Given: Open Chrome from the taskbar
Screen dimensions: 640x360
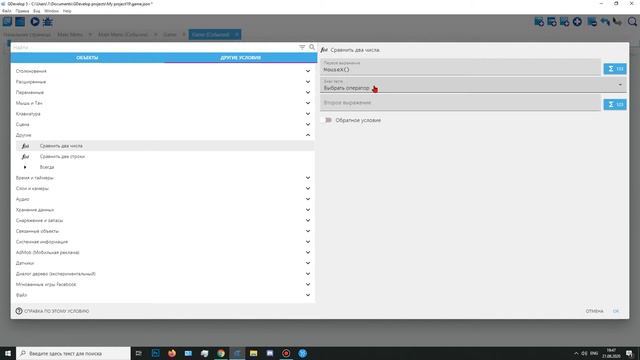Looking at the screenshot, I should pyautogui.click(x=221, y=353).
